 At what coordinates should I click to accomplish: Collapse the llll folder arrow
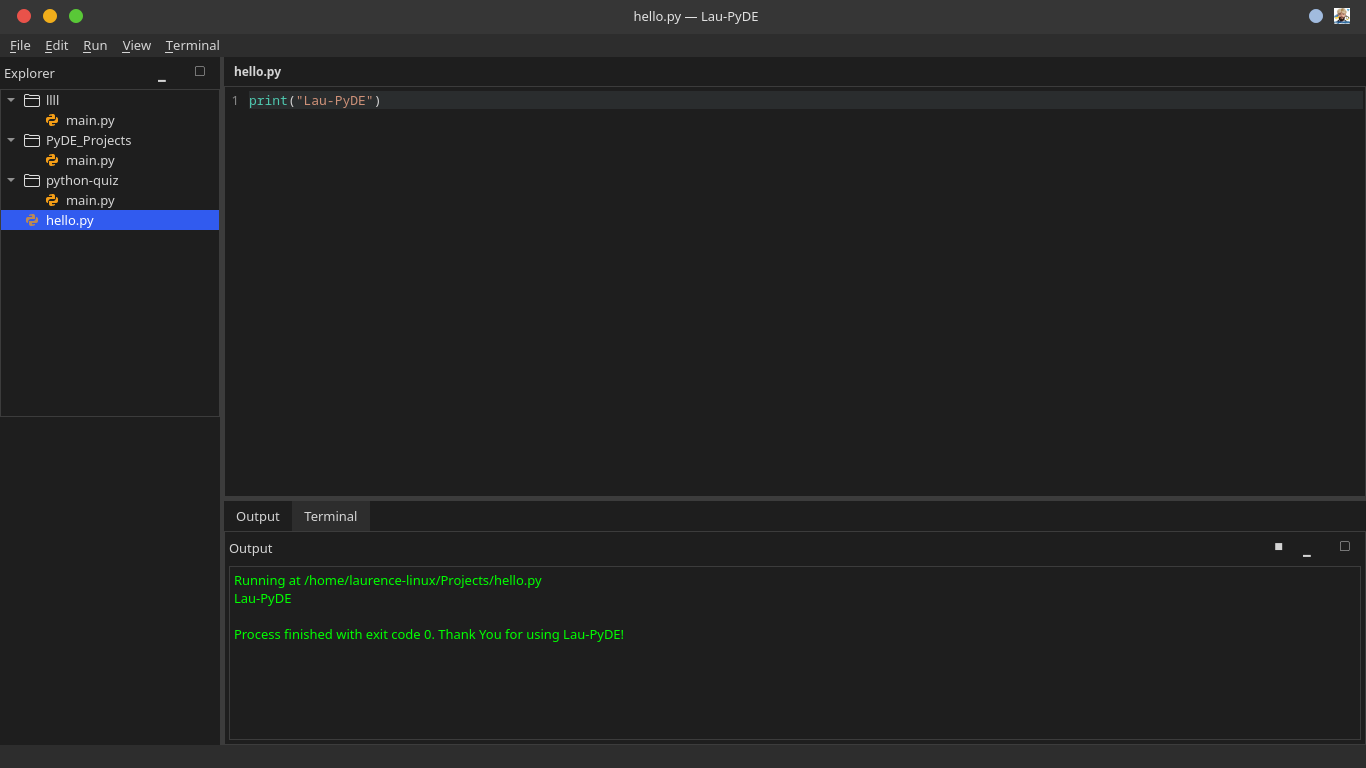click(x=11, y=100)
